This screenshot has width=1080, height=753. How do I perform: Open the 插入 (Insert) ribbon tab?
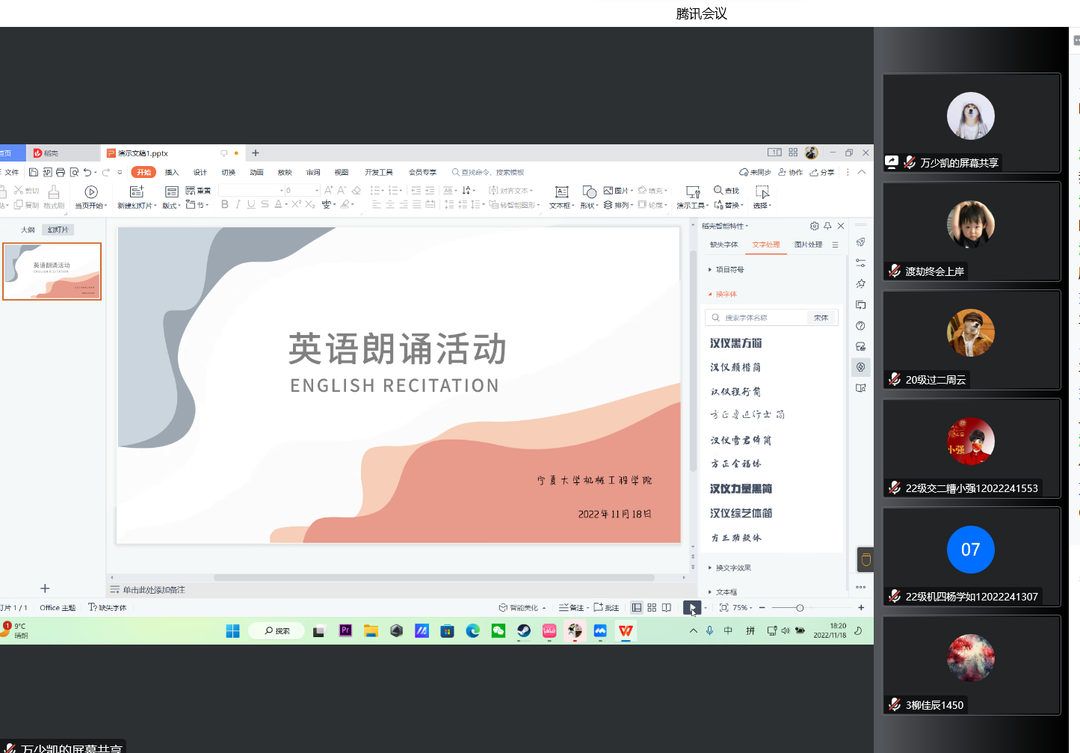pyautogui.click(x=172, y=172)
